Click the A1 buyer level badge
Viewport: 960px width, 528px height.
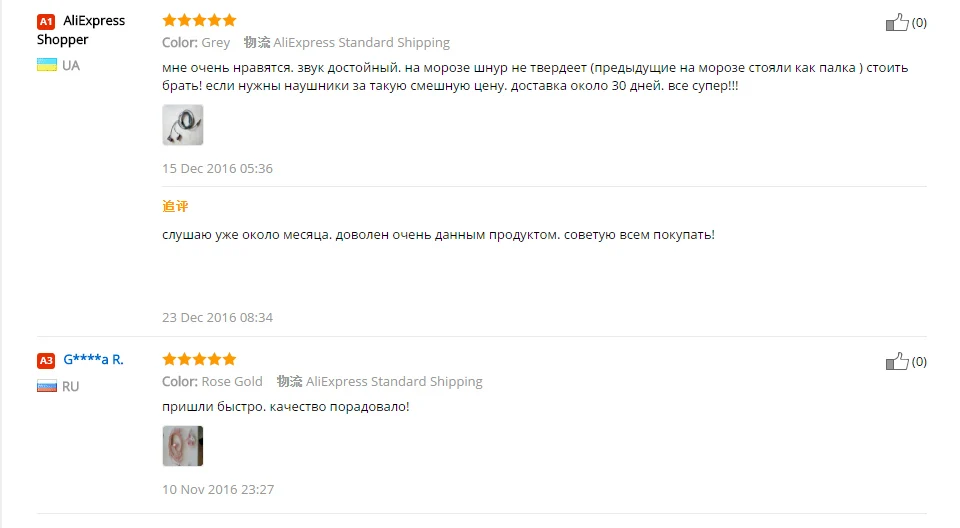[46, 21]
